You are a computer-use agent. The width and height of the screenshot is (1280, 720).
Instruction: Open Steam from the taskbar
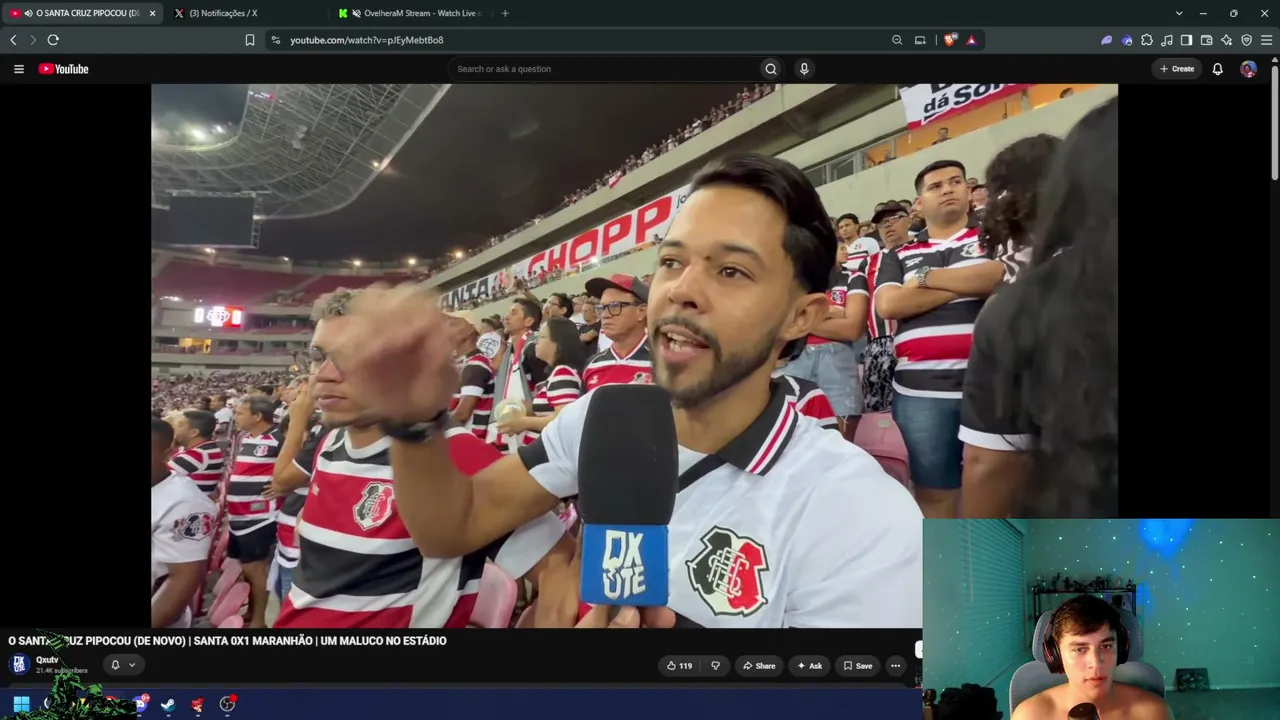[x=168, y=704]
